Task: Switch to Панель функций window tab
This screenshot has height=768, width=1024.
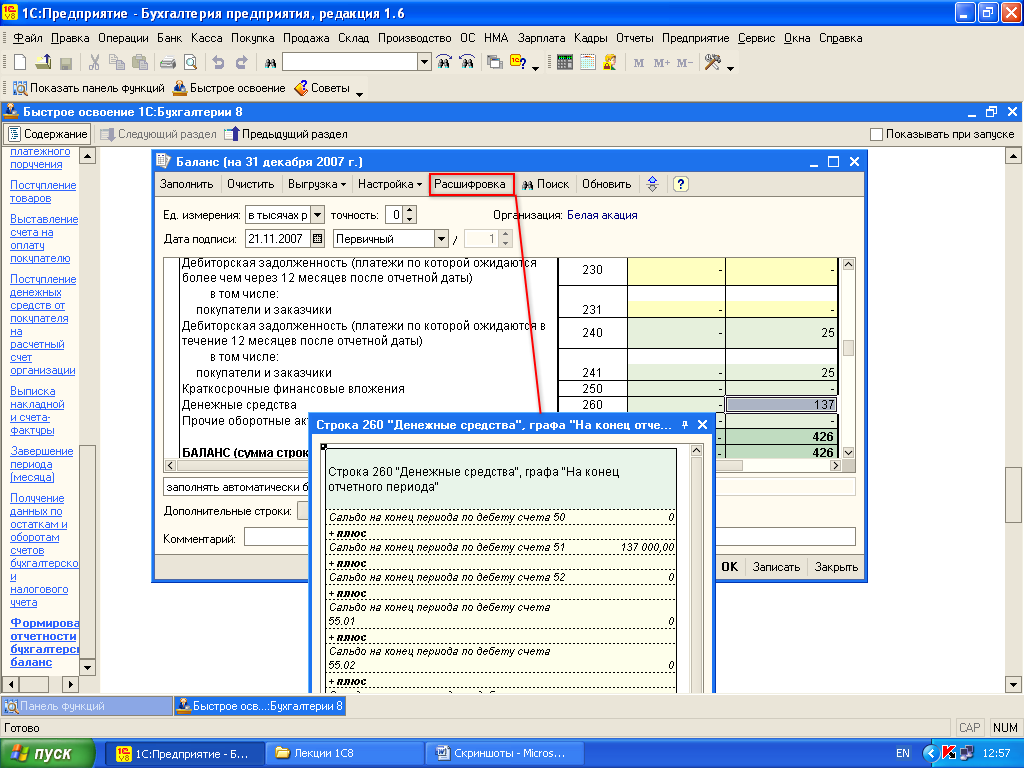Action: [x=88, y=706]
